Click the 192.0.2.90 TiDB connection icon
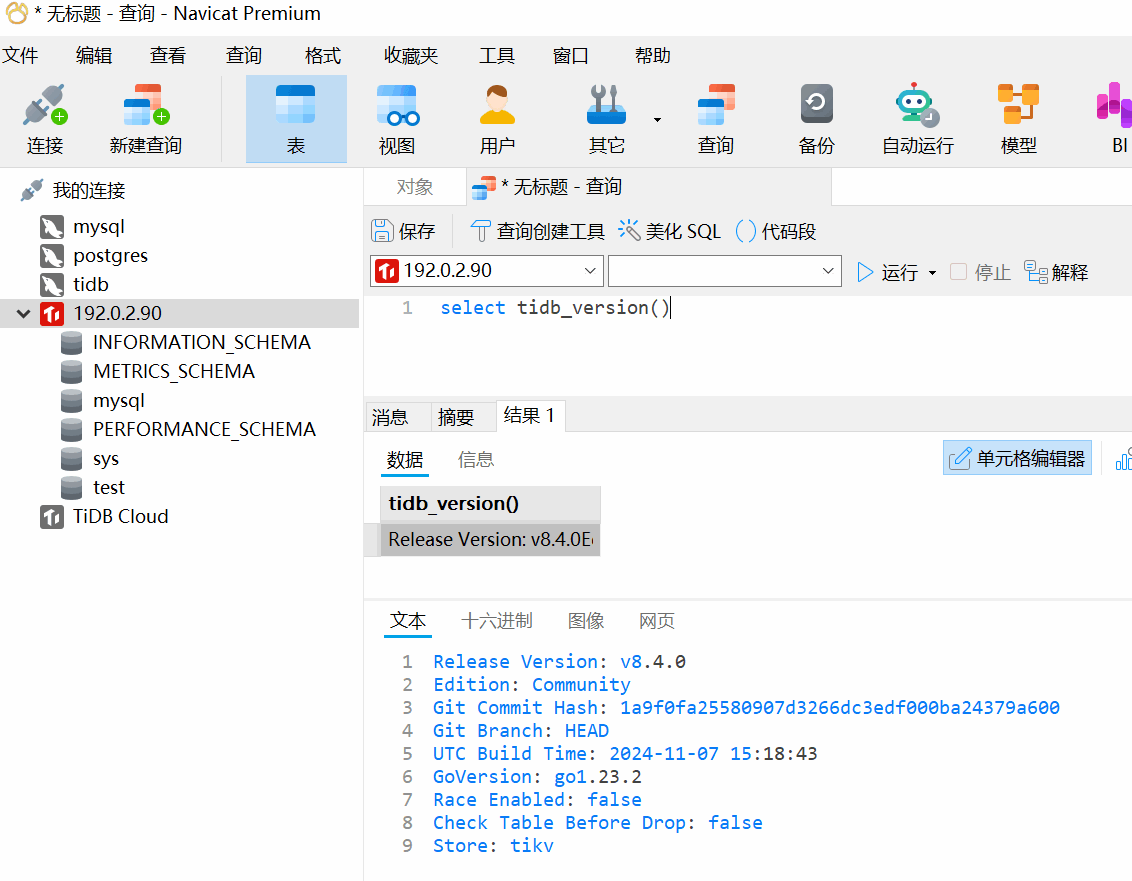This screenshot has width=1132, height=881. [52, 313]
